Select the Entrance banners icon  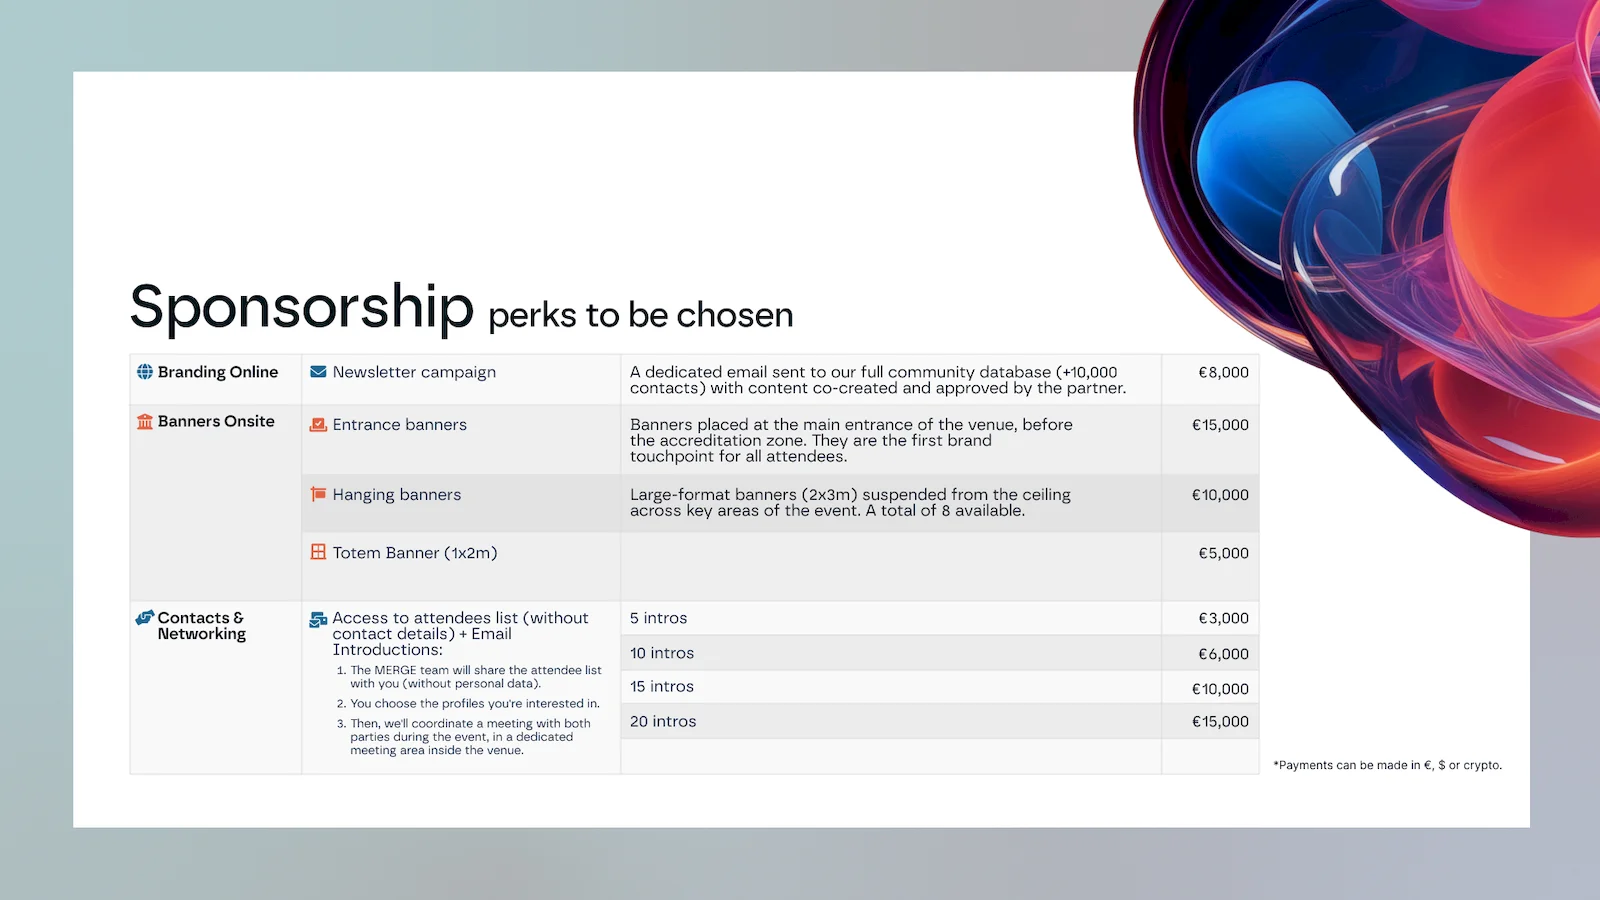pos(318,425)
